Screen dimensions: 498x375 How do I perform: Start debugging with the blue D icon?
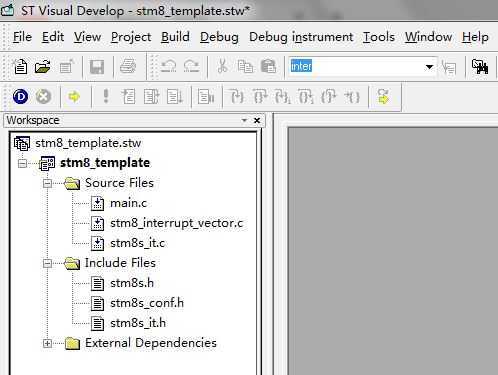point(21,97)
